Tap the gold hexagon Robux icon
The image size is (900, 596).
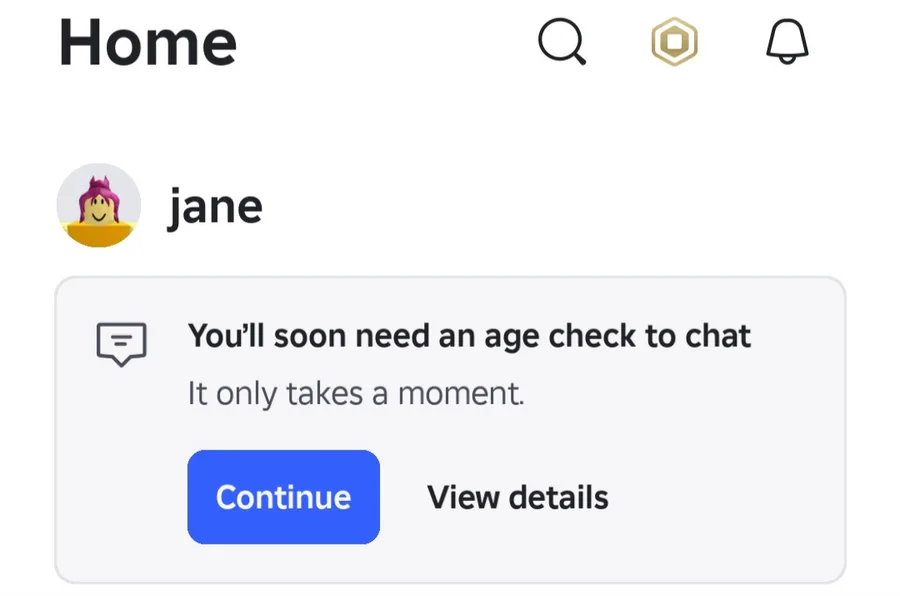675,43
